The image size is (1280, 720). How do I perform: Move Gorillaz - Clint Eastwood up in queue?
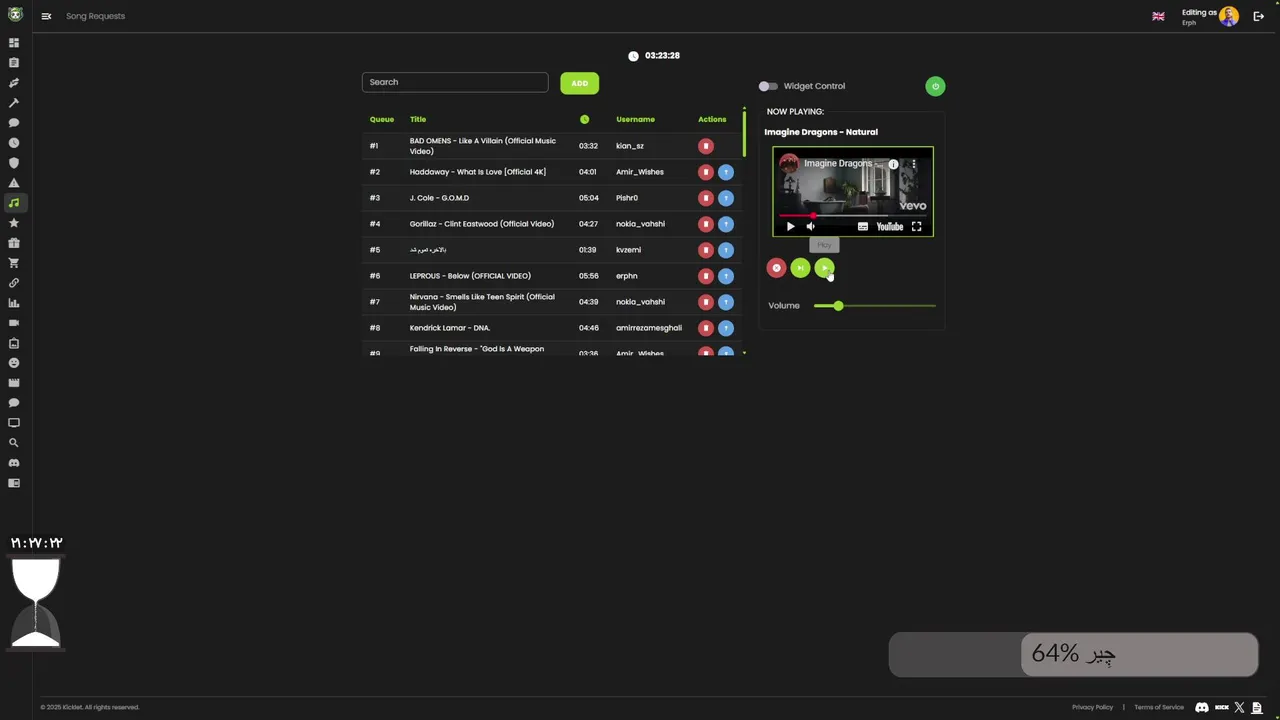coord(726,224)
